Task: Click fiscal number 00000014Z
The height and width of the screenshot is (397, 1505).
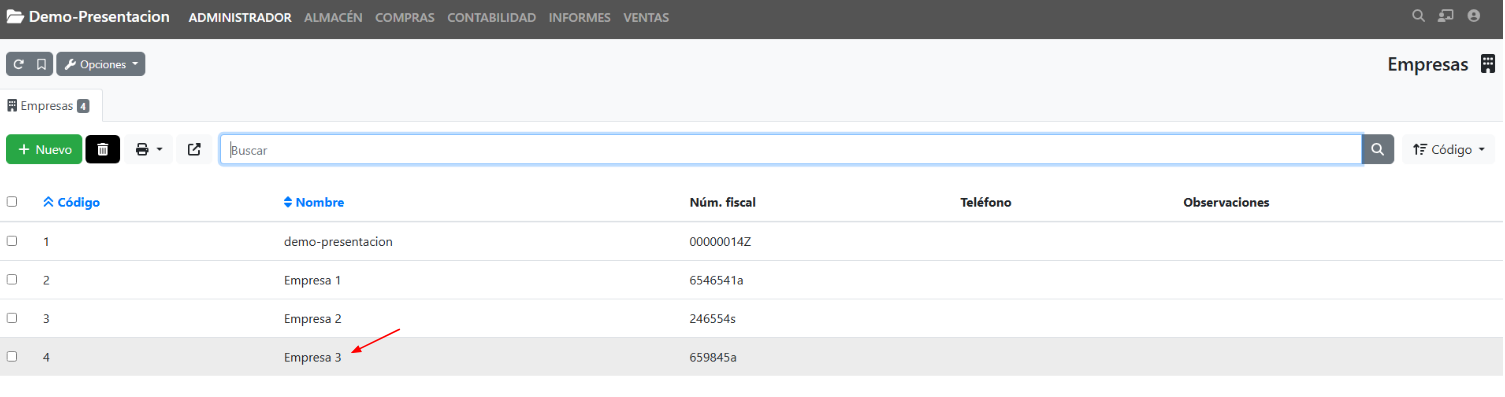Action: pos(720,242)
